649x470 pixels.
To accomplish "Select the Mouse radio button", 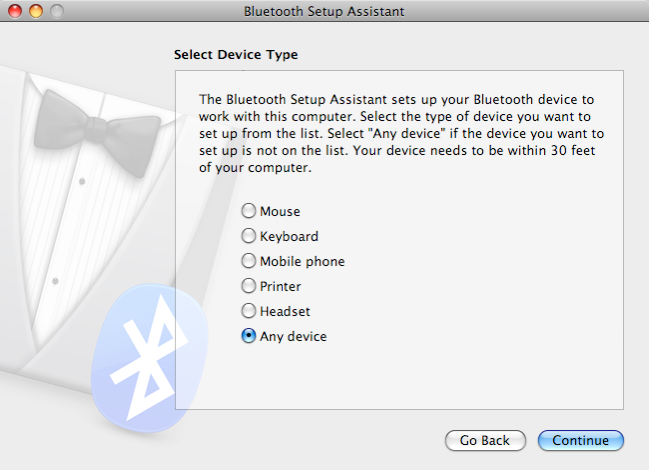I will pos(249,211).
